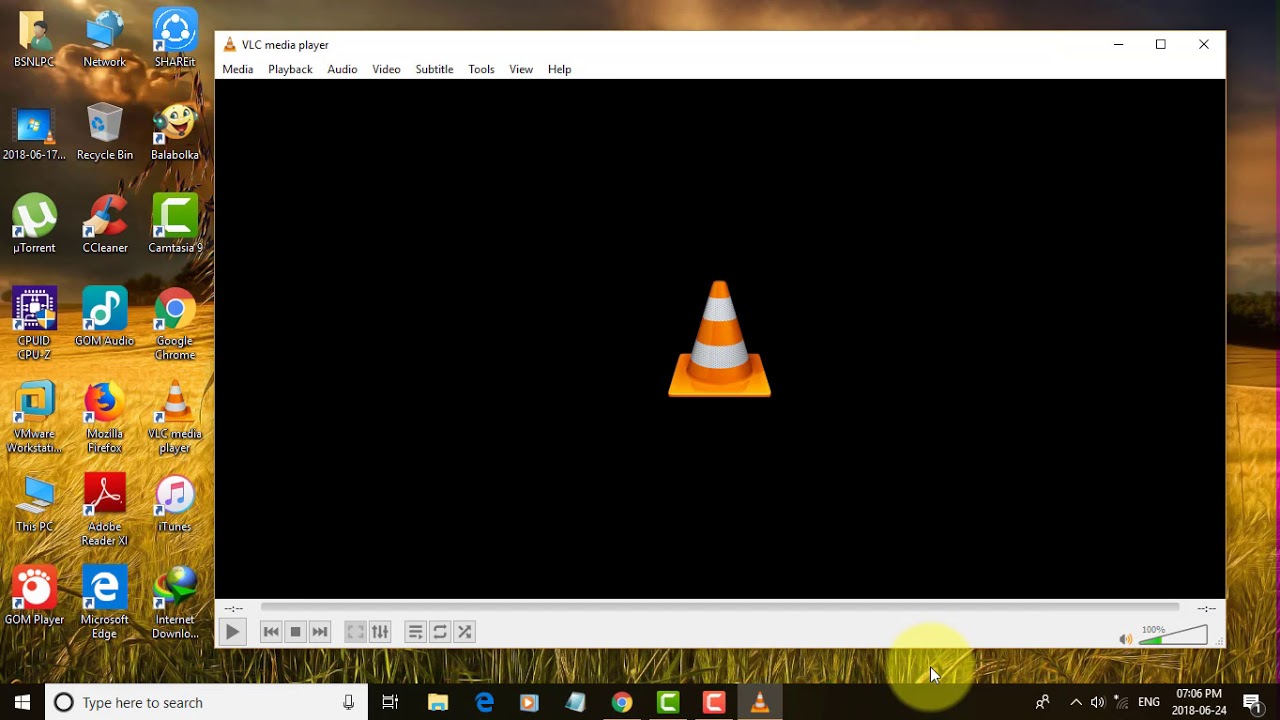Open the system volume tray icon
The width and height of the screenshot is (1280, 720).
(1098, 702)
